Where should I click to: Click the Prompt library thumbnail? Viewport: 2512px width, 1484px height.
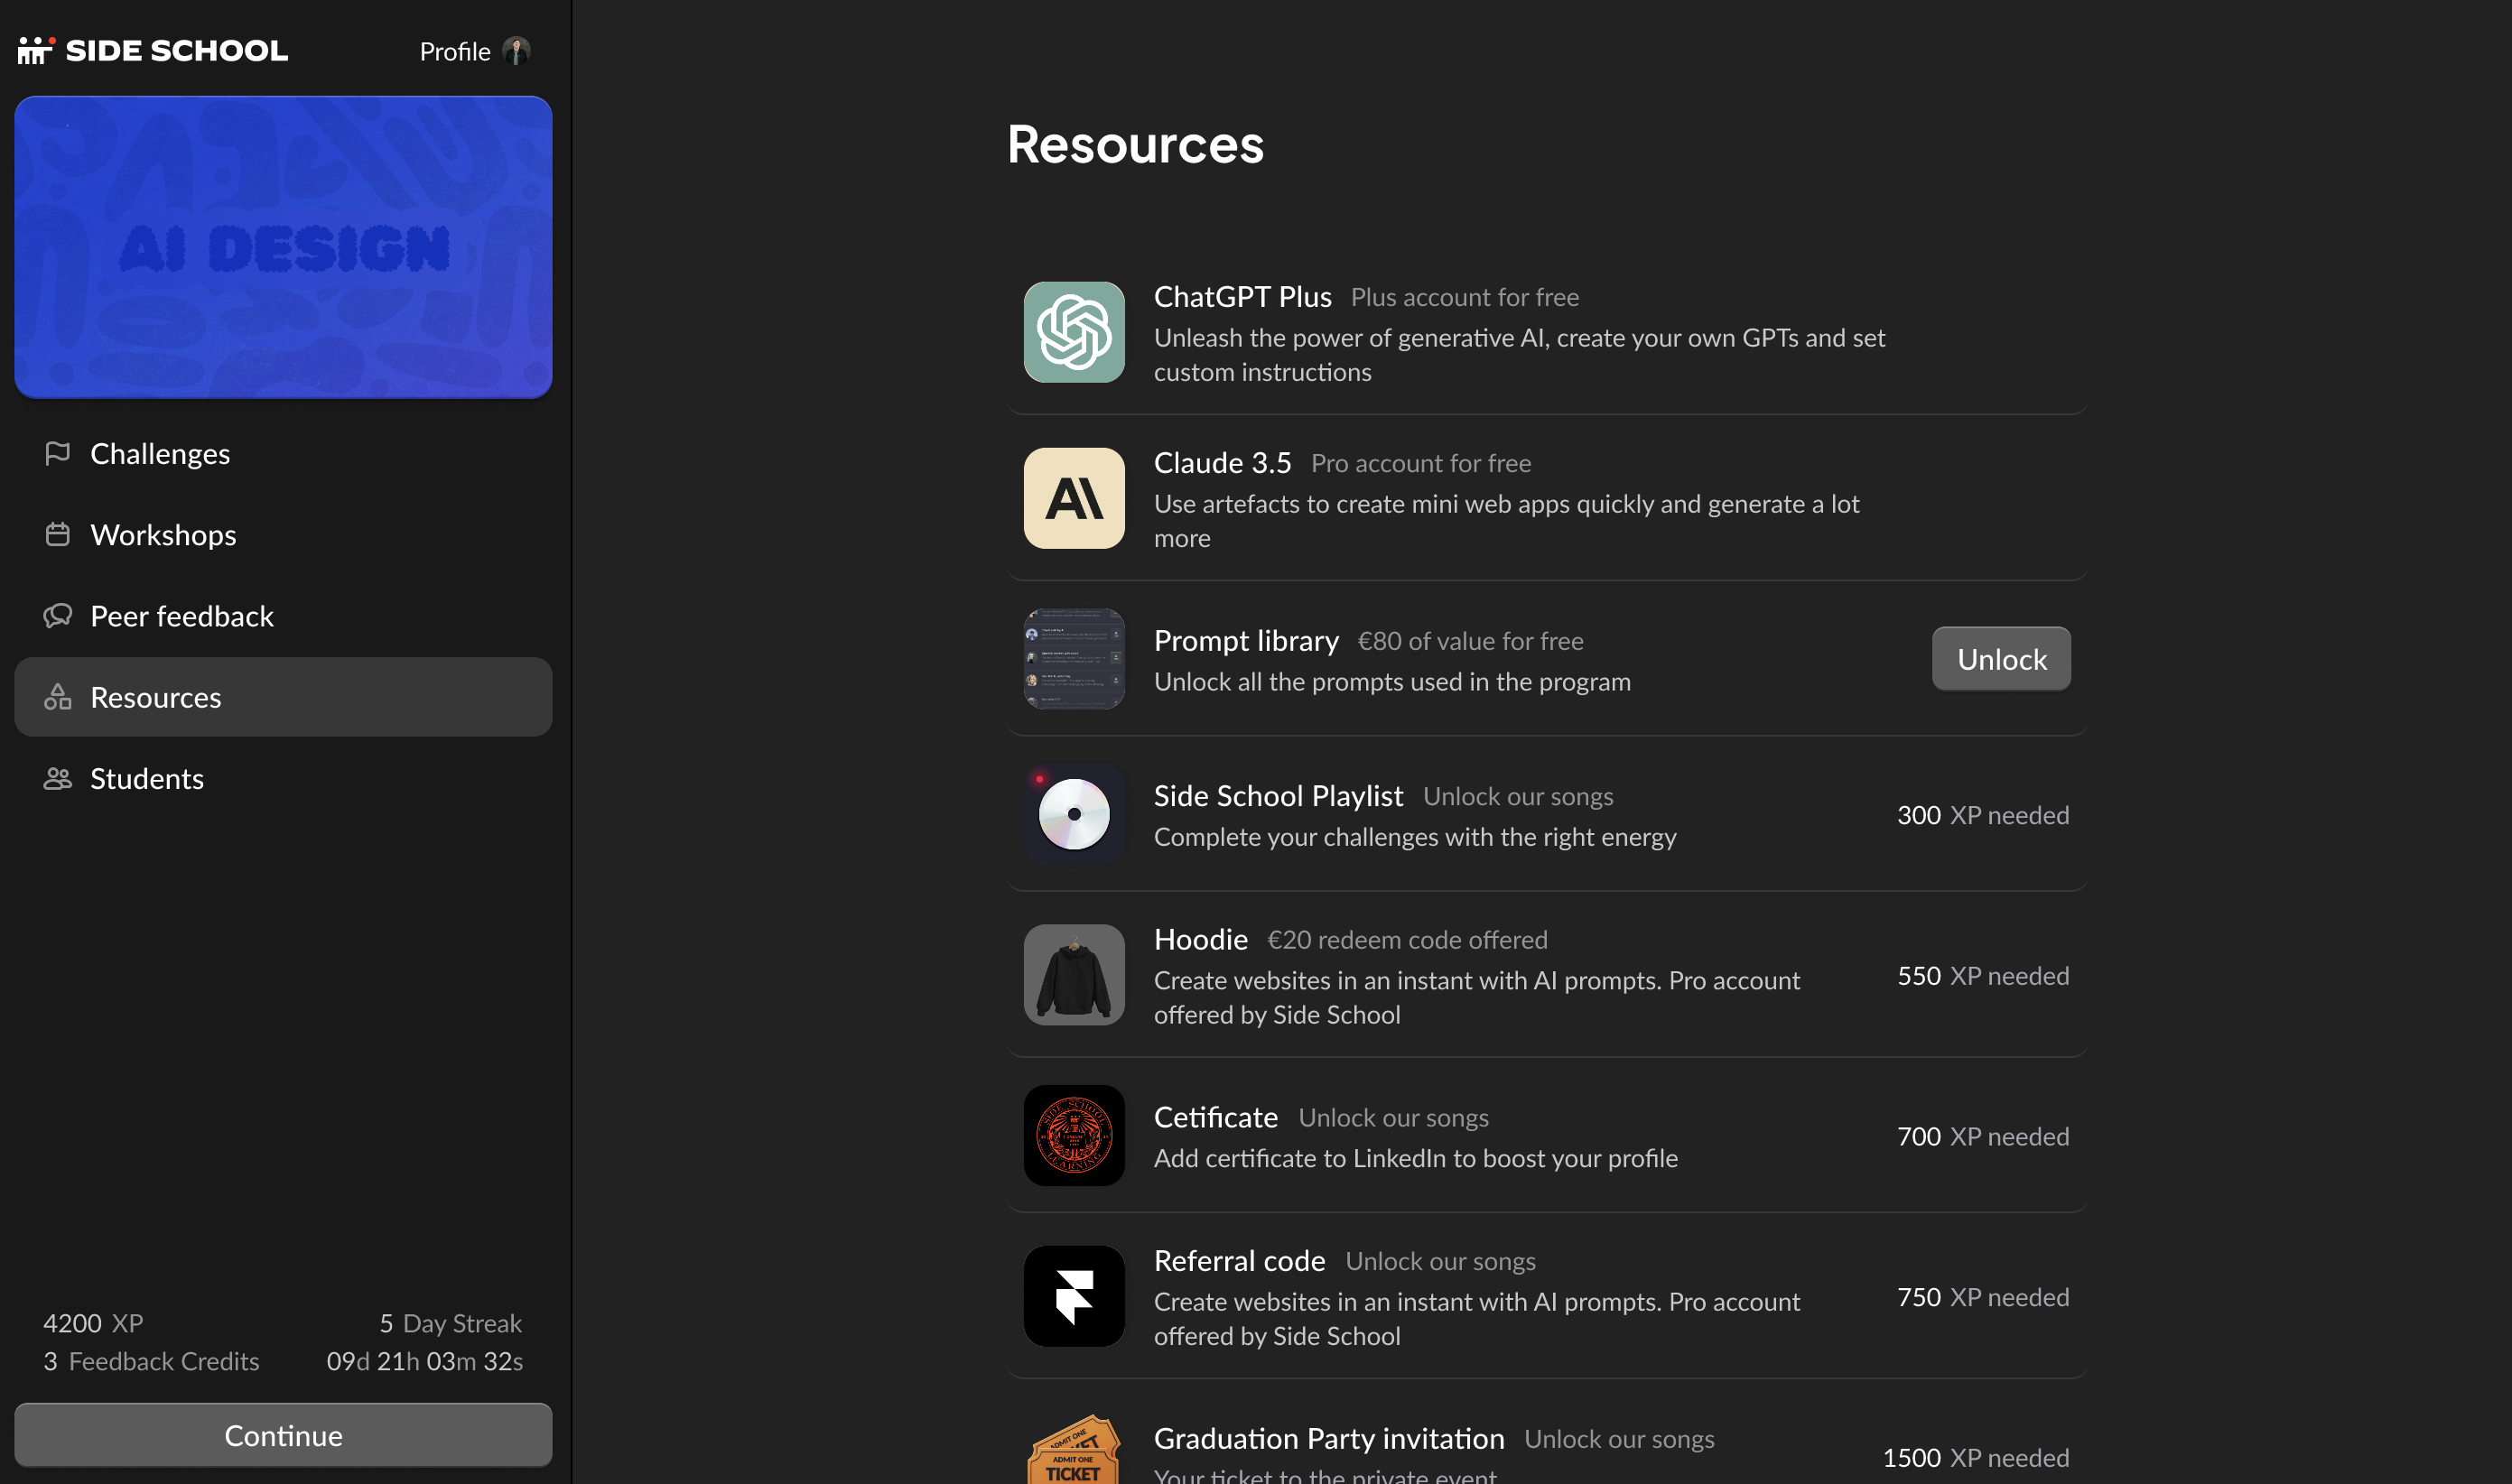tap(1073, 659)
